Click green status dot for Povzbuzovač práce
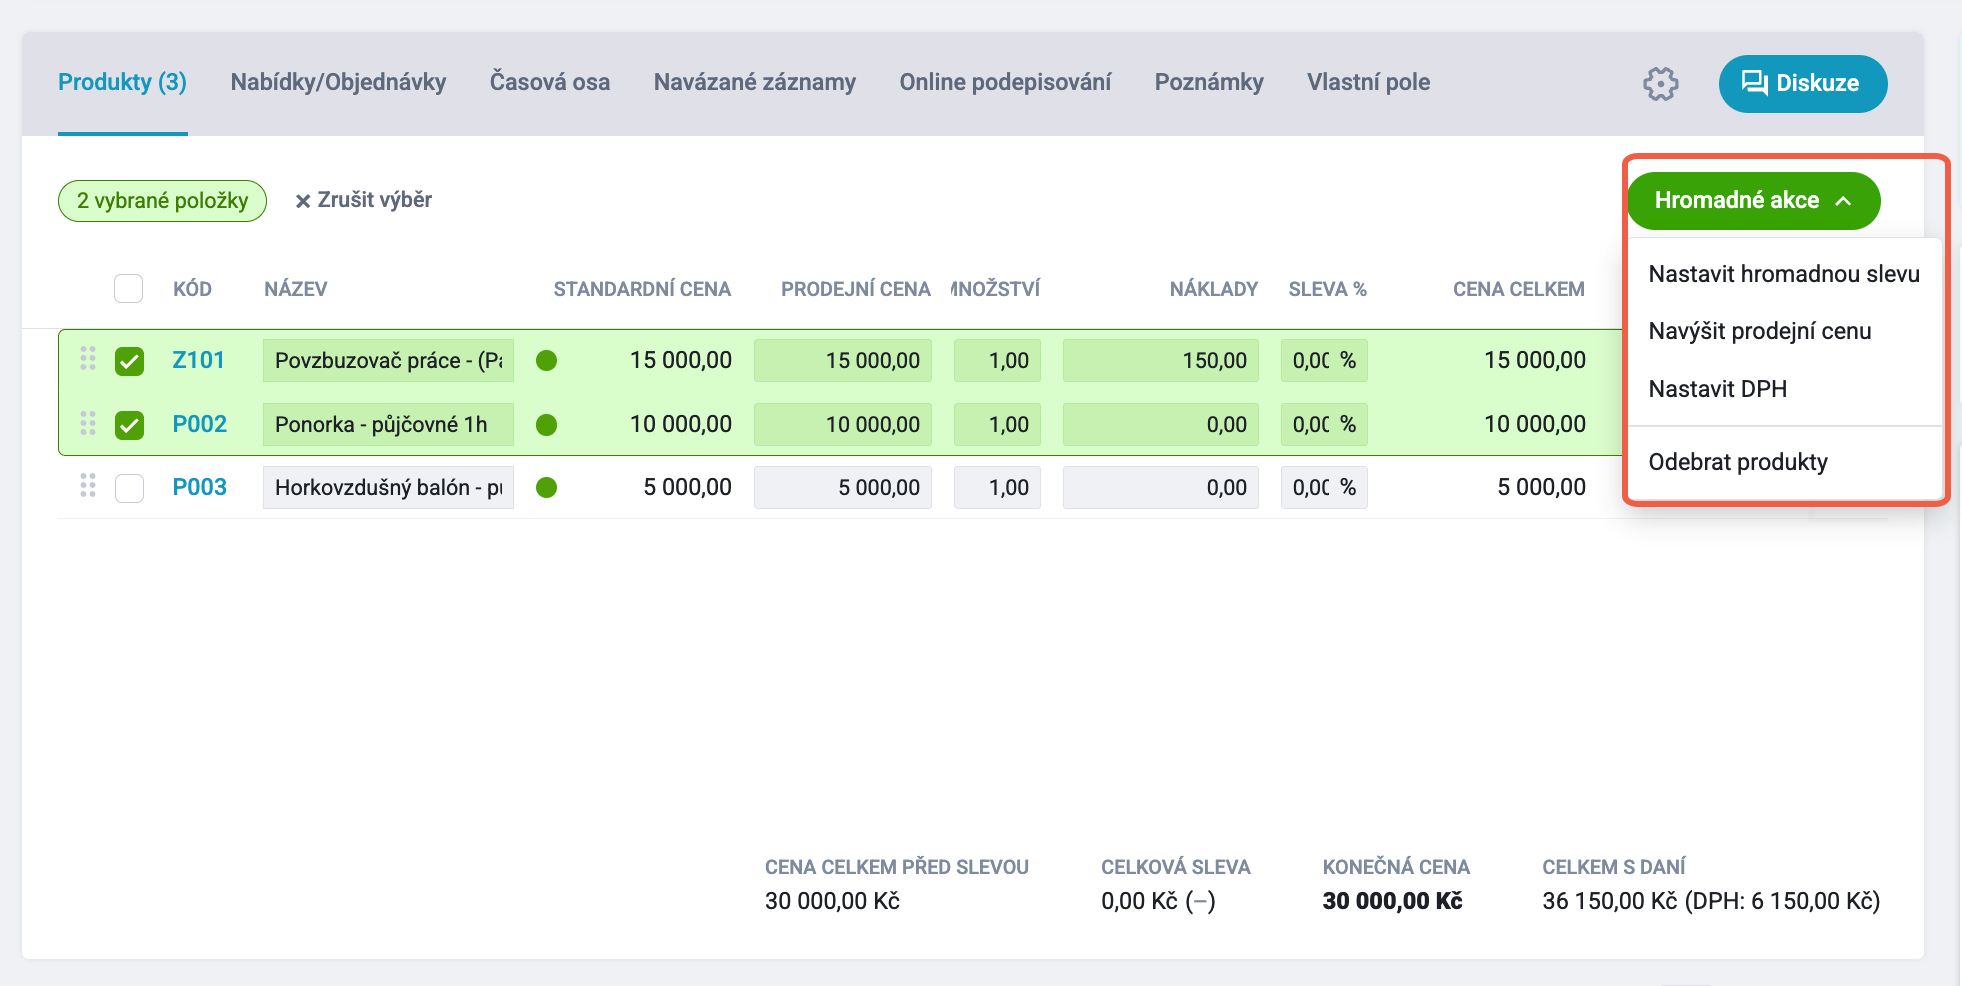This screenshot has width=1962, height=986. (x=546, y=360)
